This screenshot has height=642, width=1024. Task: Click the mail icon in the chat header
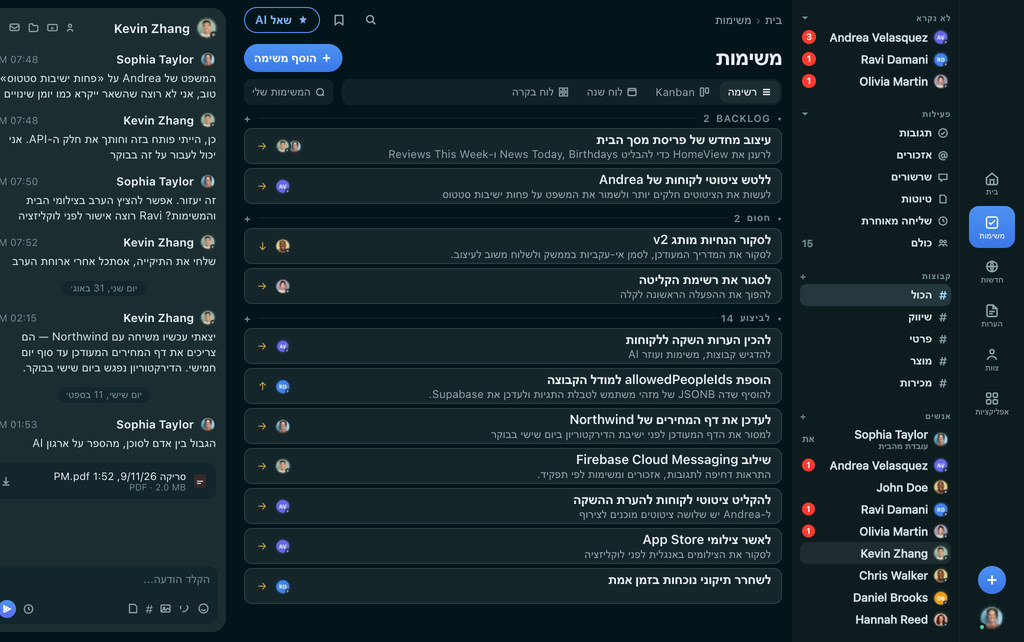(14, 27)
